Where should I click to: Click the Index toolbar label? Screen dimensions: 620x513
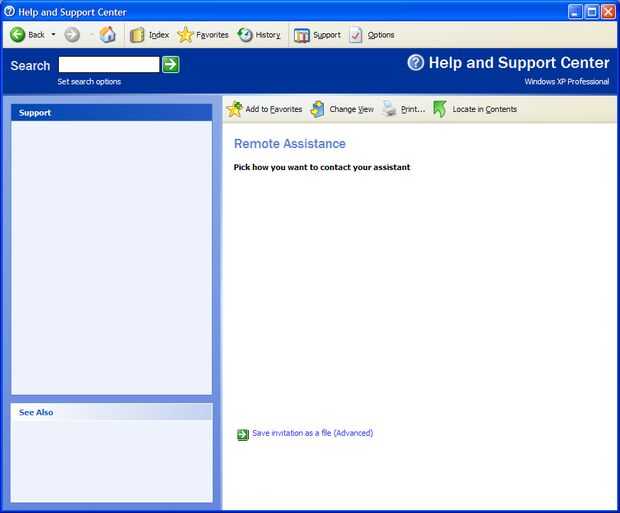click(x=159, y=35)
